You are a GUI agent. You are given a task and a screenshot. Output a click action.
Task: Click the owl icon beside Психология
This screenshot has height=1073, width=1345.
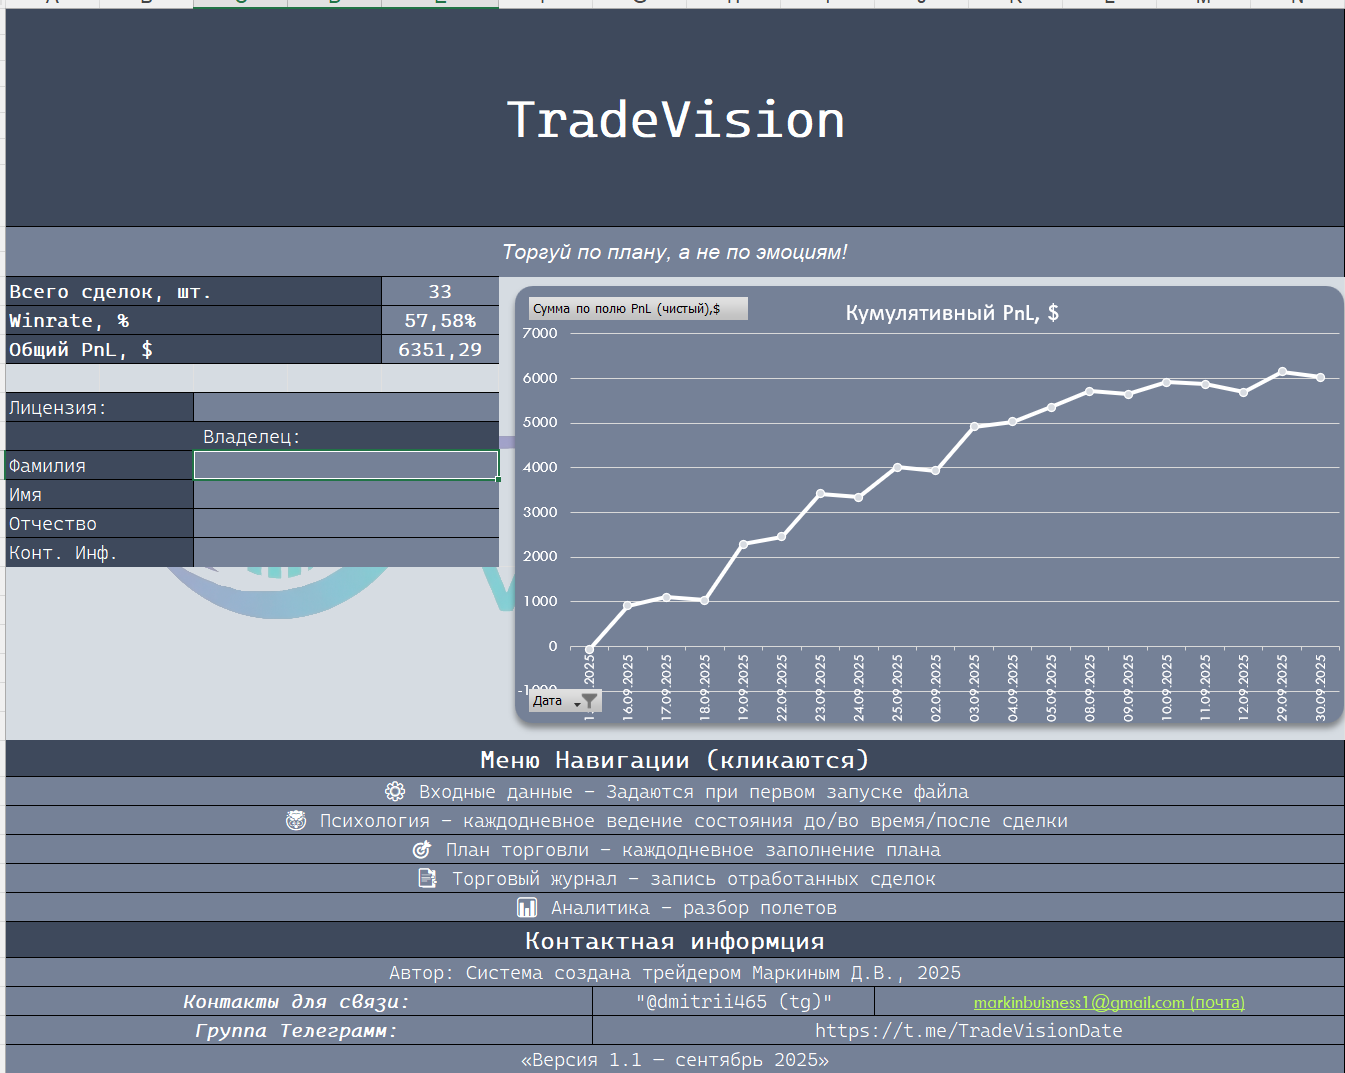coord(296,821)
